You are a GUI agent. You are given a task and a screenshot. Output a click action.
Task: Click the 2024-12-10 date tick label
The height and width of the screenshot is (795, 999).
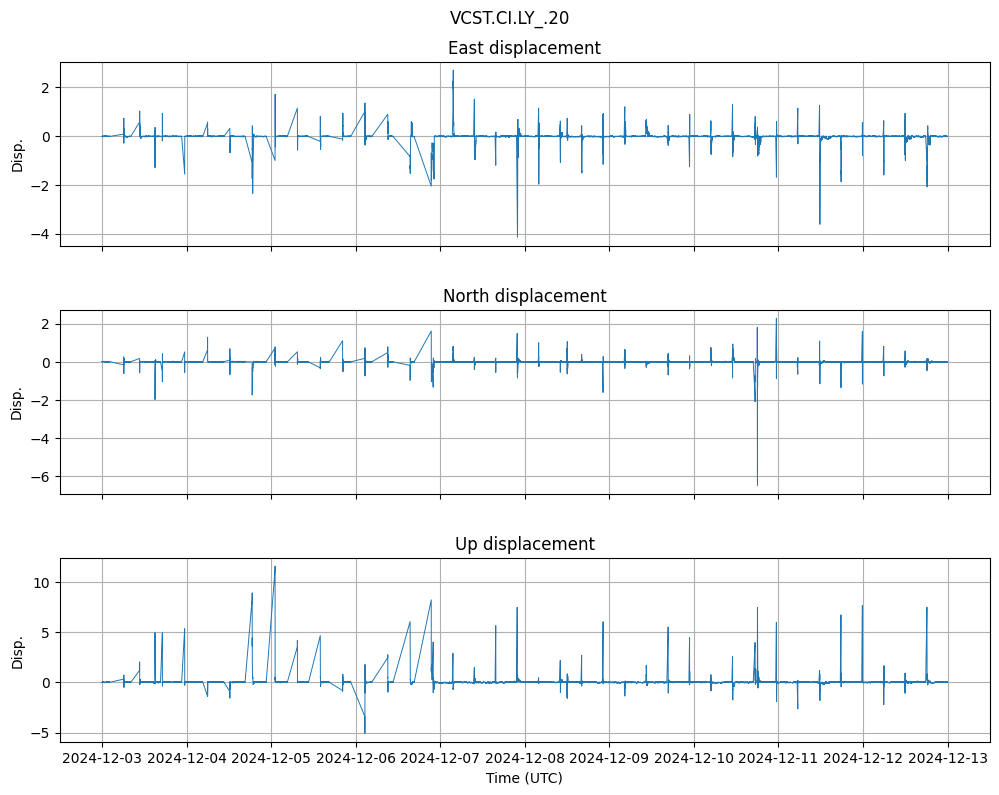[x=694, y=758]
